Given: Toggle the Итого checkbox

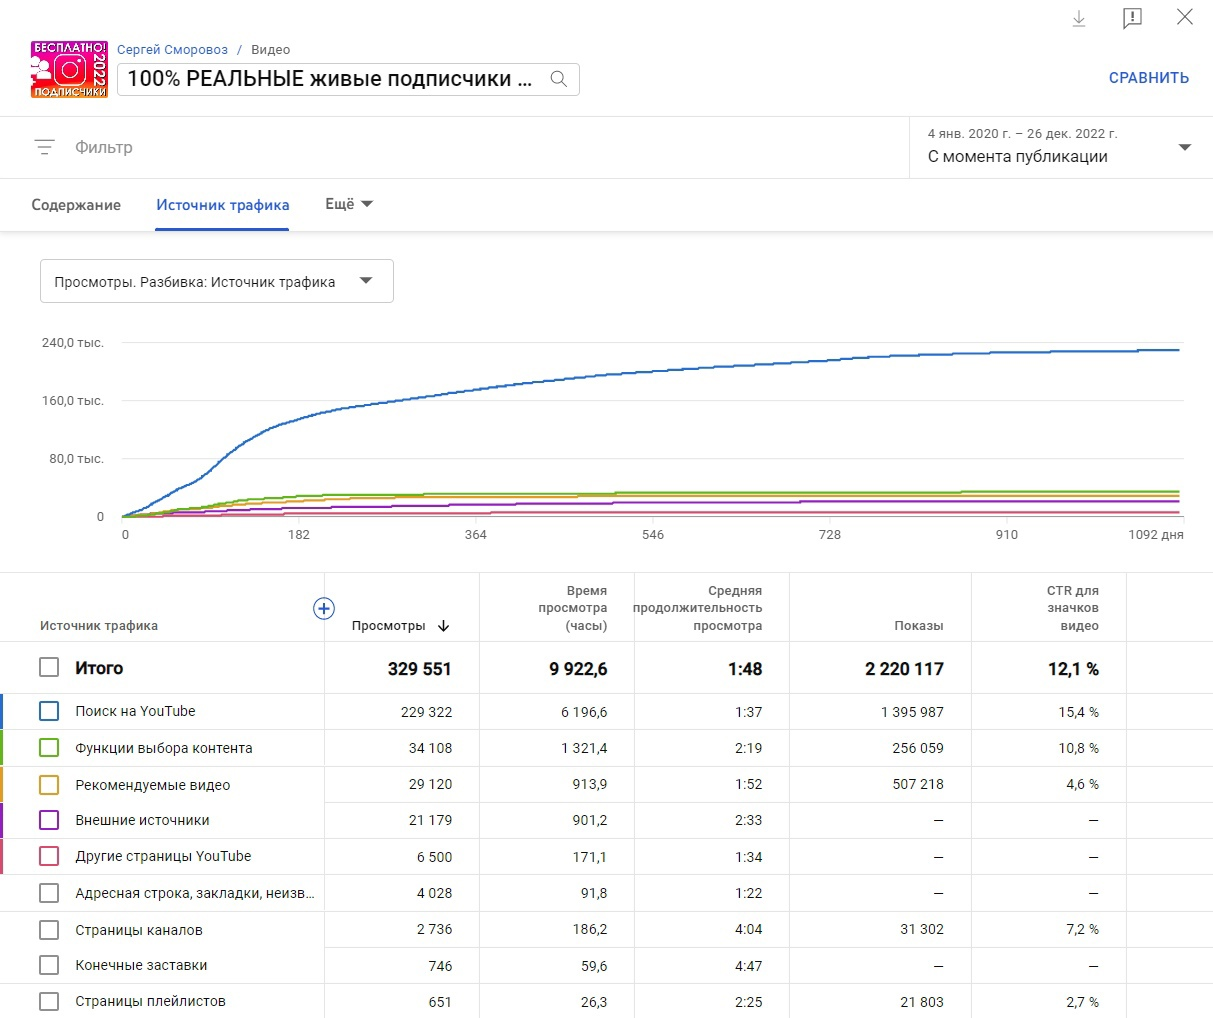Looking at the screenshot, I should pos(49,668).
